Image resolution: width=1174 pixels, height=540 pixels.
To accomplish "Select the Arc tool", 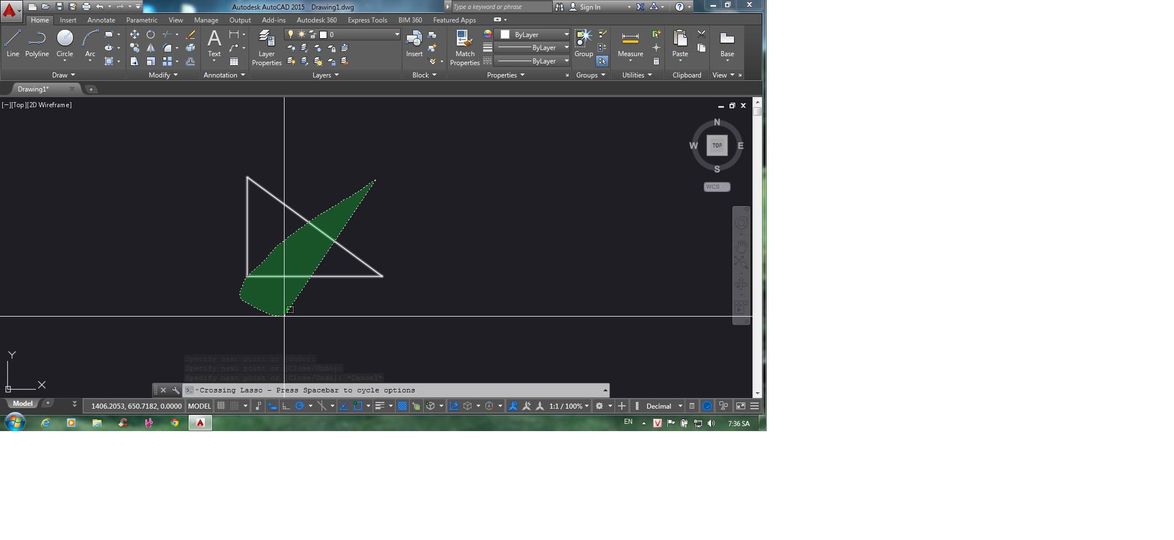I will point(90,43).
